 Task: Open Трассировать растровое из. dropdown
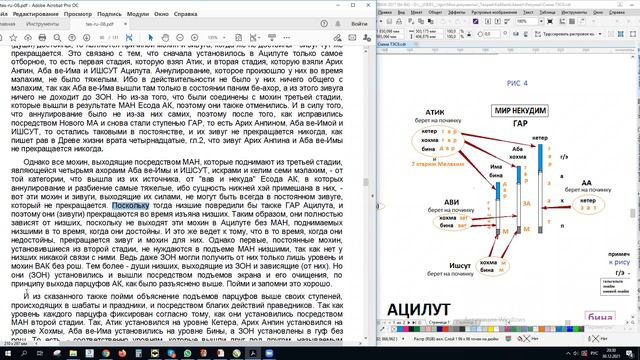(600, 34)
